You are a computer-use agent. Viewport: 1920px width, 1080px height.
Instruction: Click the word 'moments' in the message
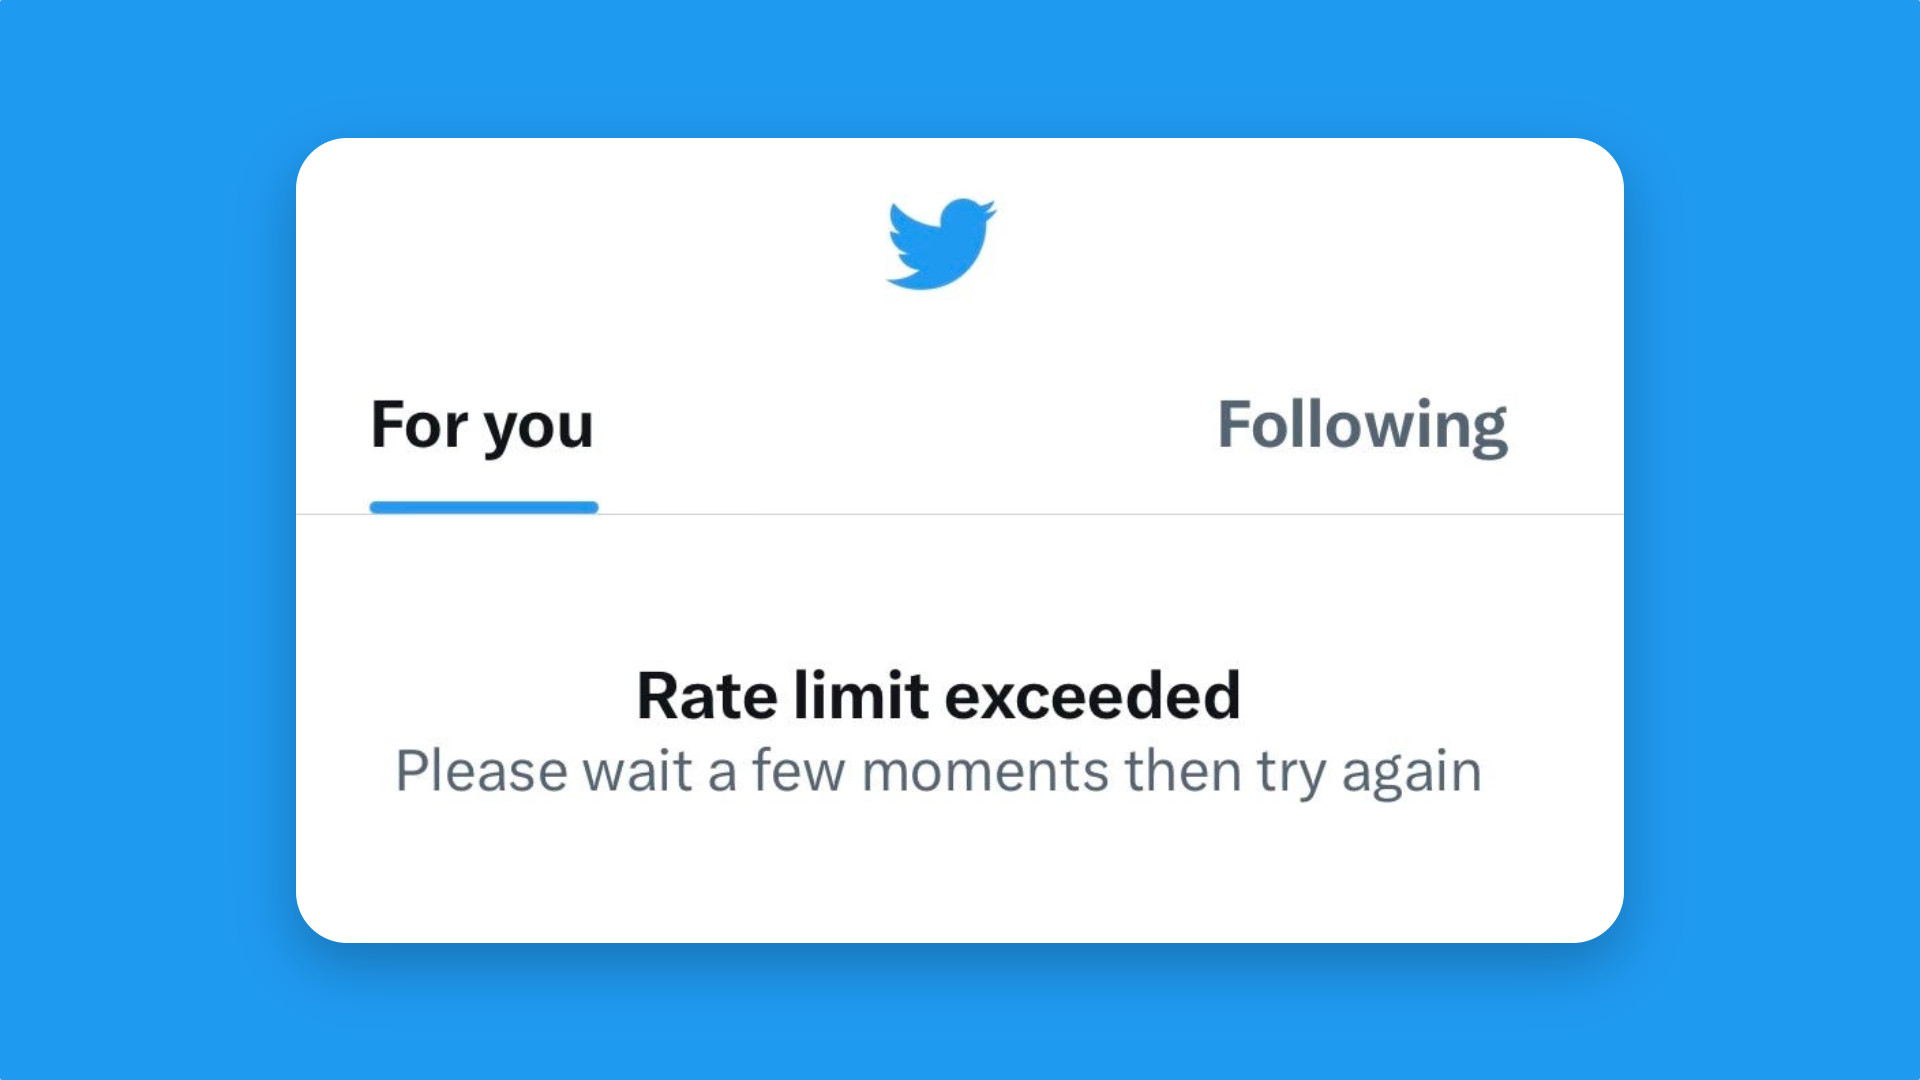985,772
